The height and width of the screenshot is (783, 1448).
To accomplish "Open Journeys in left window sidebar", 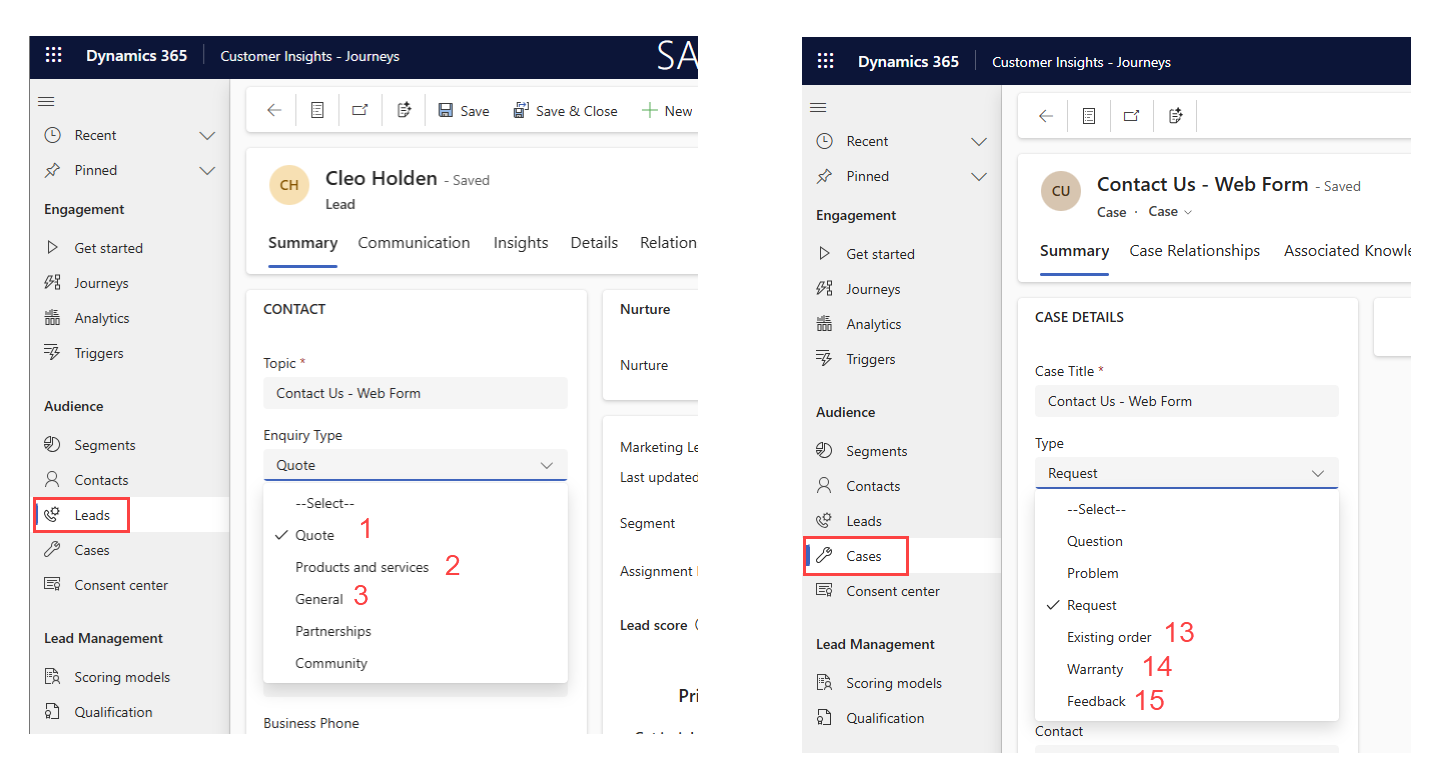I will (x=101, y=283).
